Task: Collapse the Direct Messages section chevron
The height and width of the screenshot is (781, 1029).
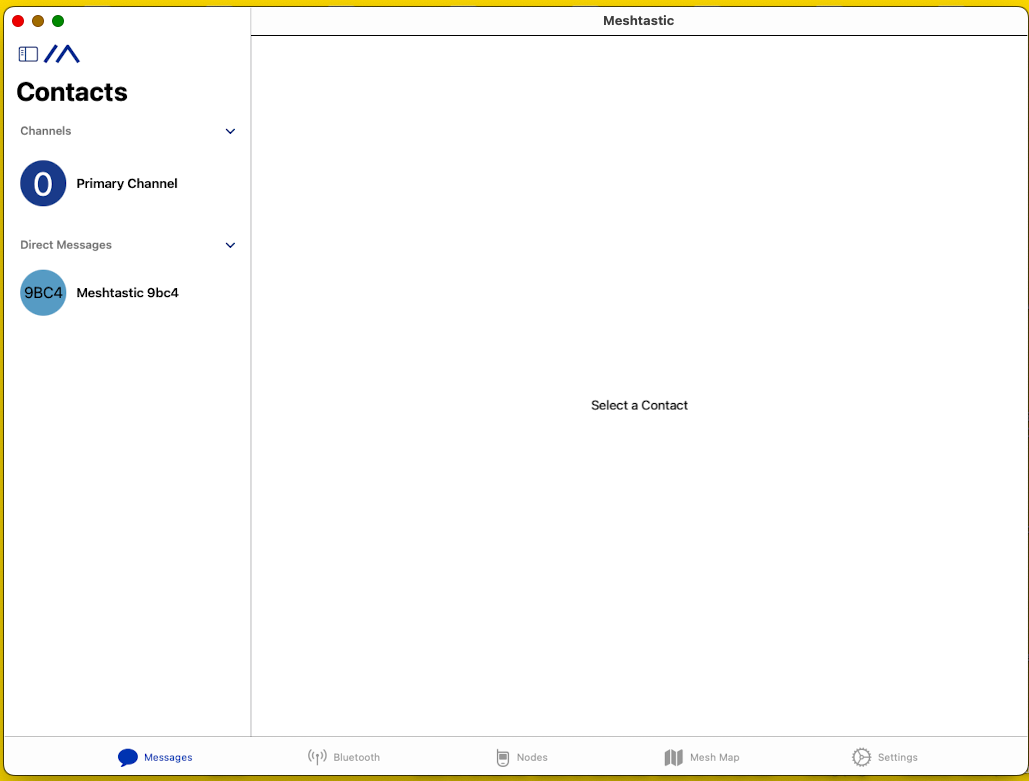Action: tap(230, 245)
